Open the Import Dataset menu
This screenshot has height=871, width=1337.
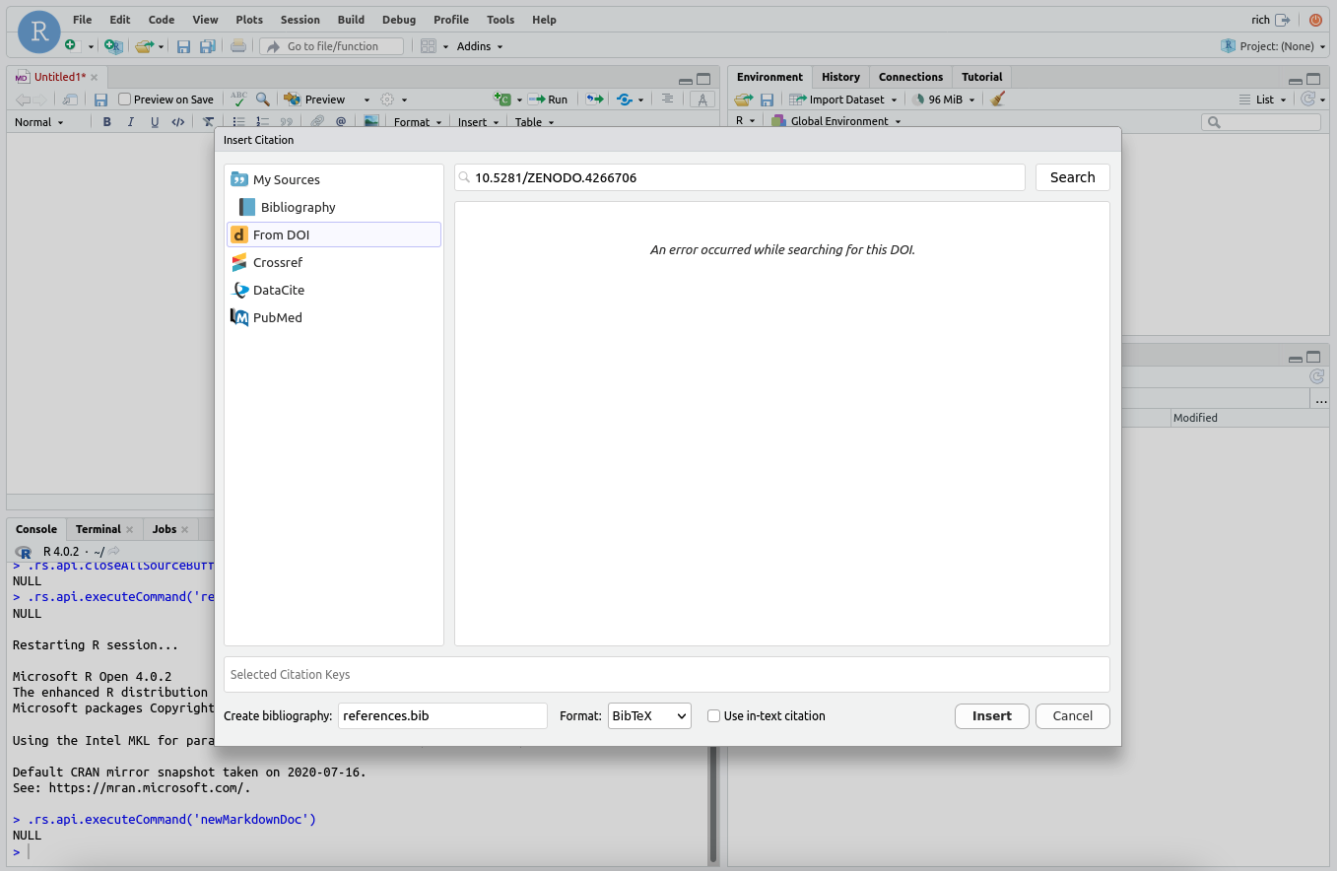(x=843, y=99)
